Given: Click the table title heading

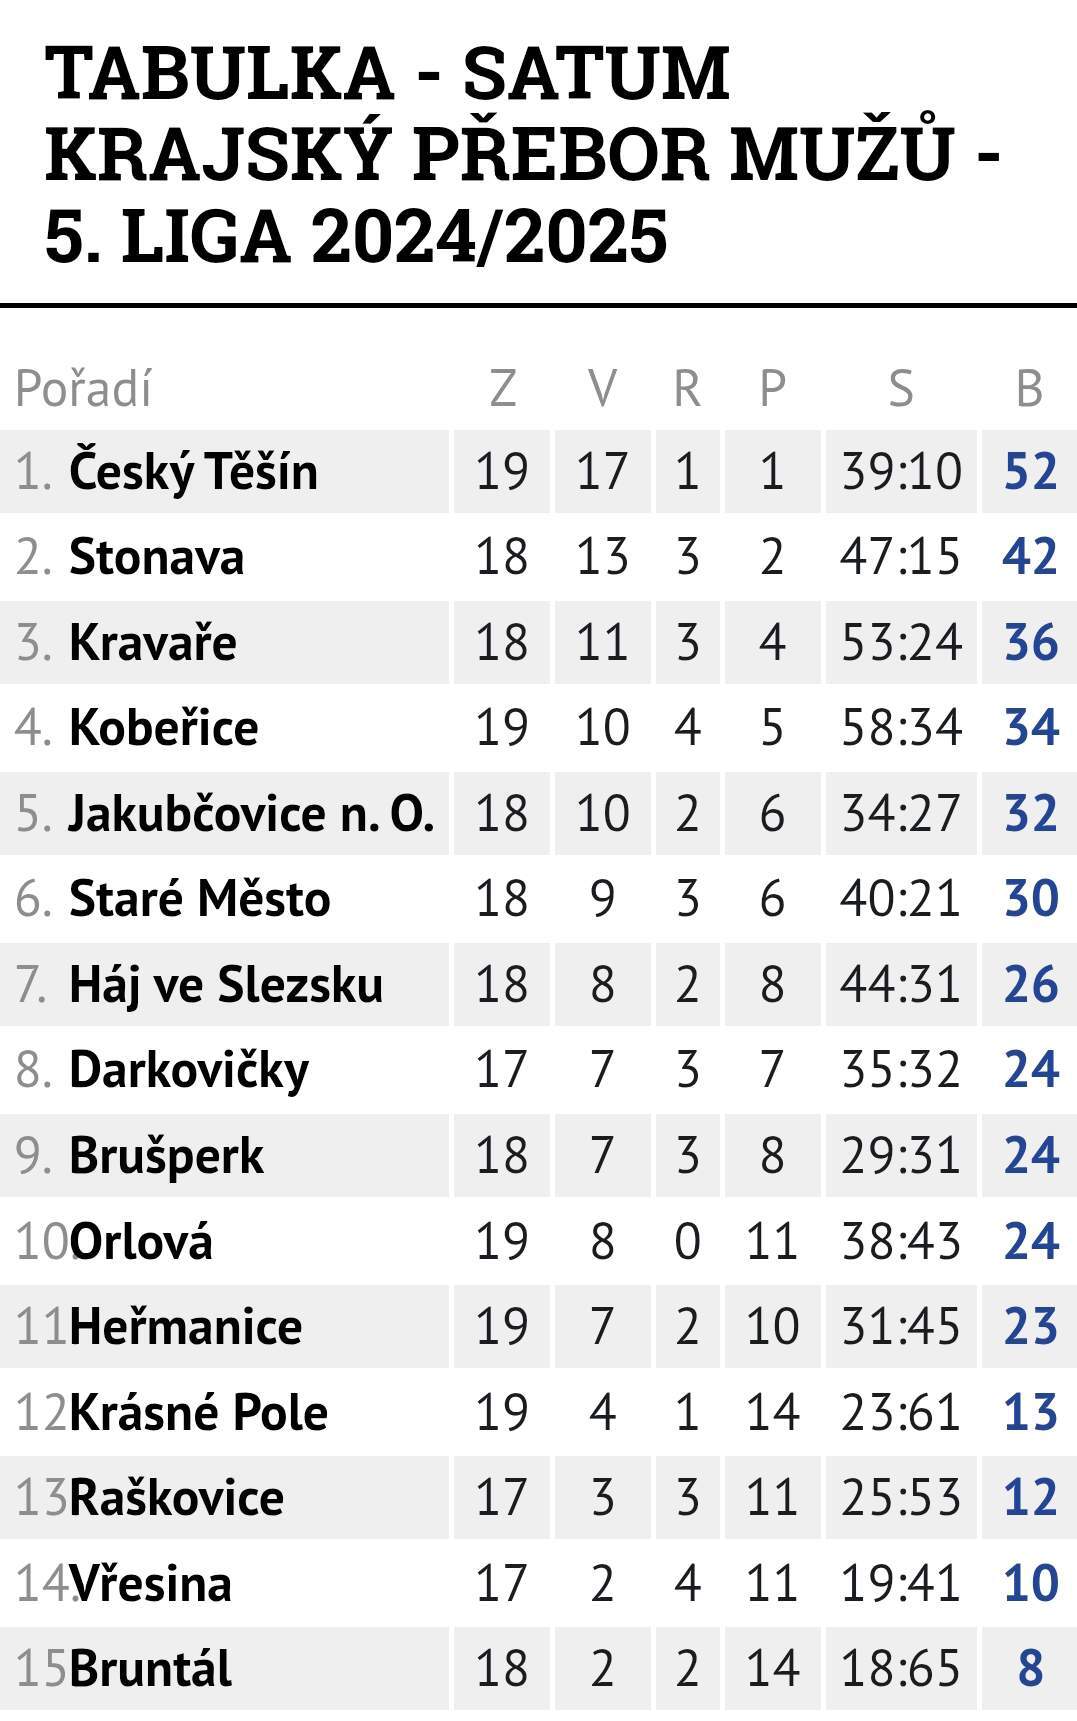Looking at the screenshot, I should (523, 155).
